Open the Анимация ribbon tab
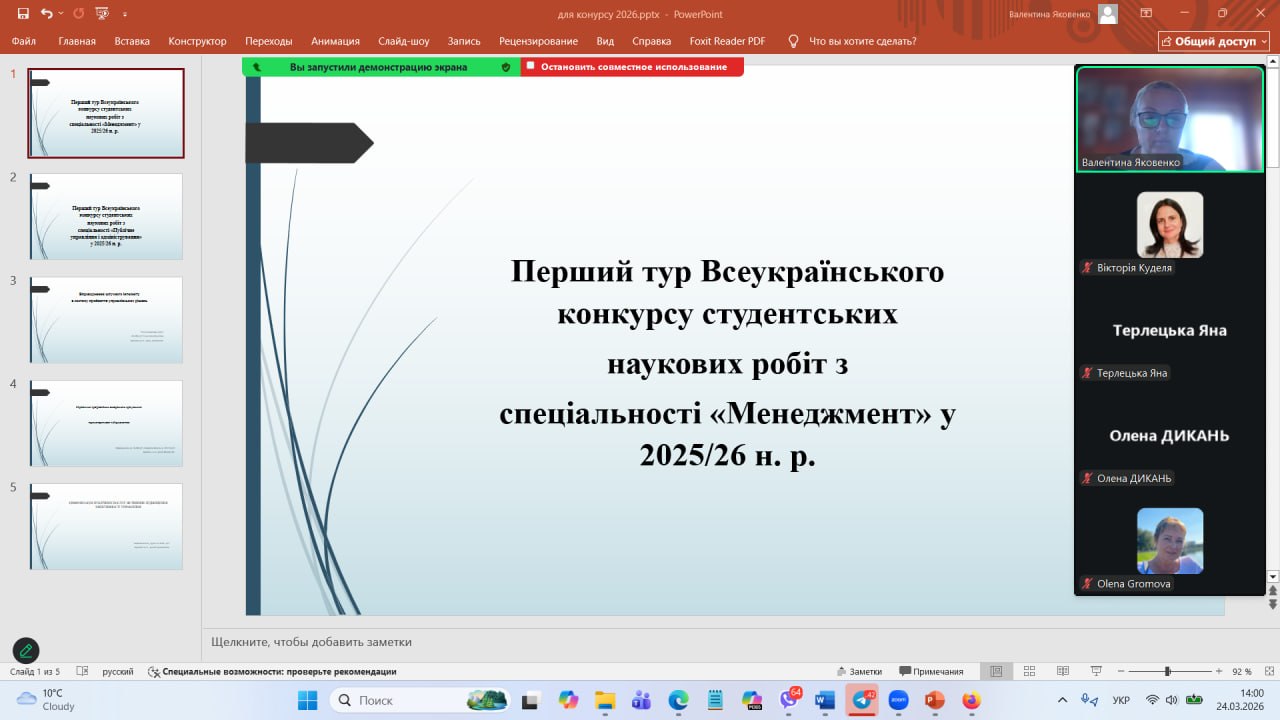Screen dimensions: 1280x720 [x=335, y=41]
